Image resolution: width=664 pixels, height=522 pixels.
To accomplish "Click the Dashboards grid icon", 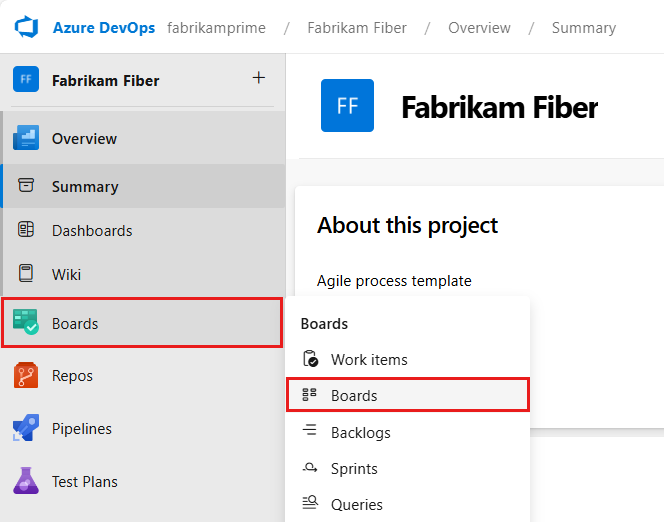I will point(26,229).
